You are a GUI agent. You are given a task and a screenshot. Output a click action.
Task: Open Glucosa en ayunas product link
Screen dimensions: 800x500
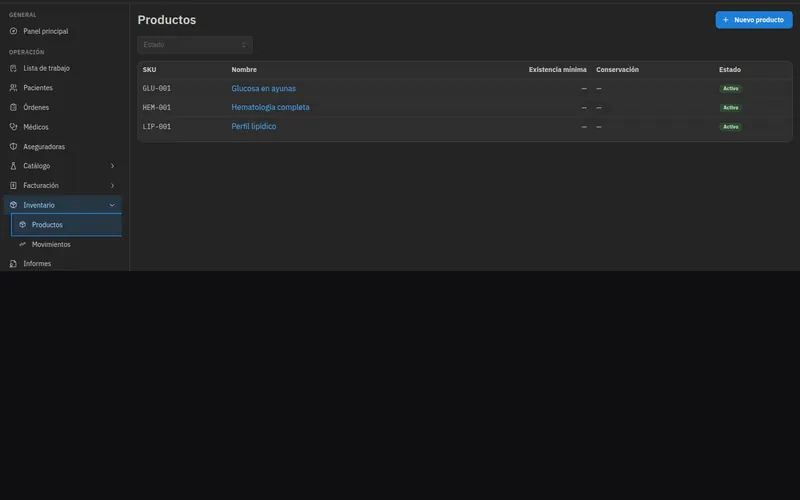coord(263,88)
